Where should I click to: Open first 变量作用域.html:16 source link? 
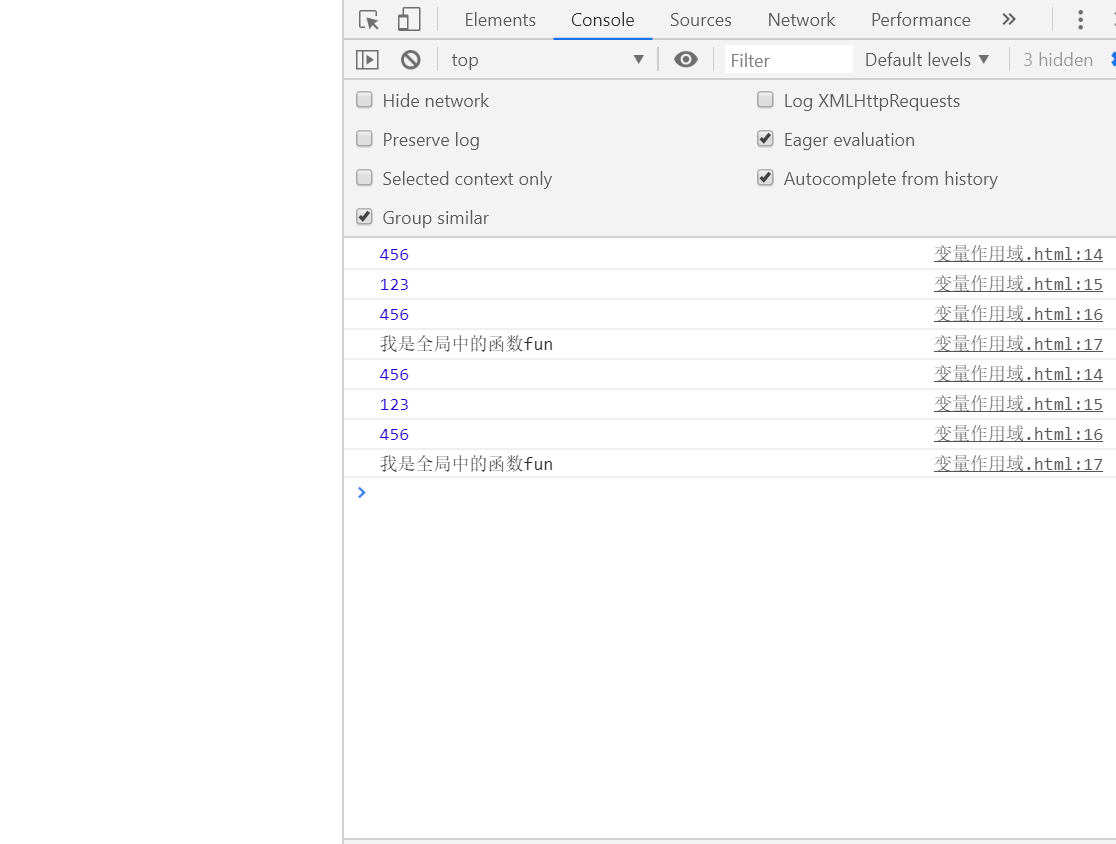coord(1018,314)
